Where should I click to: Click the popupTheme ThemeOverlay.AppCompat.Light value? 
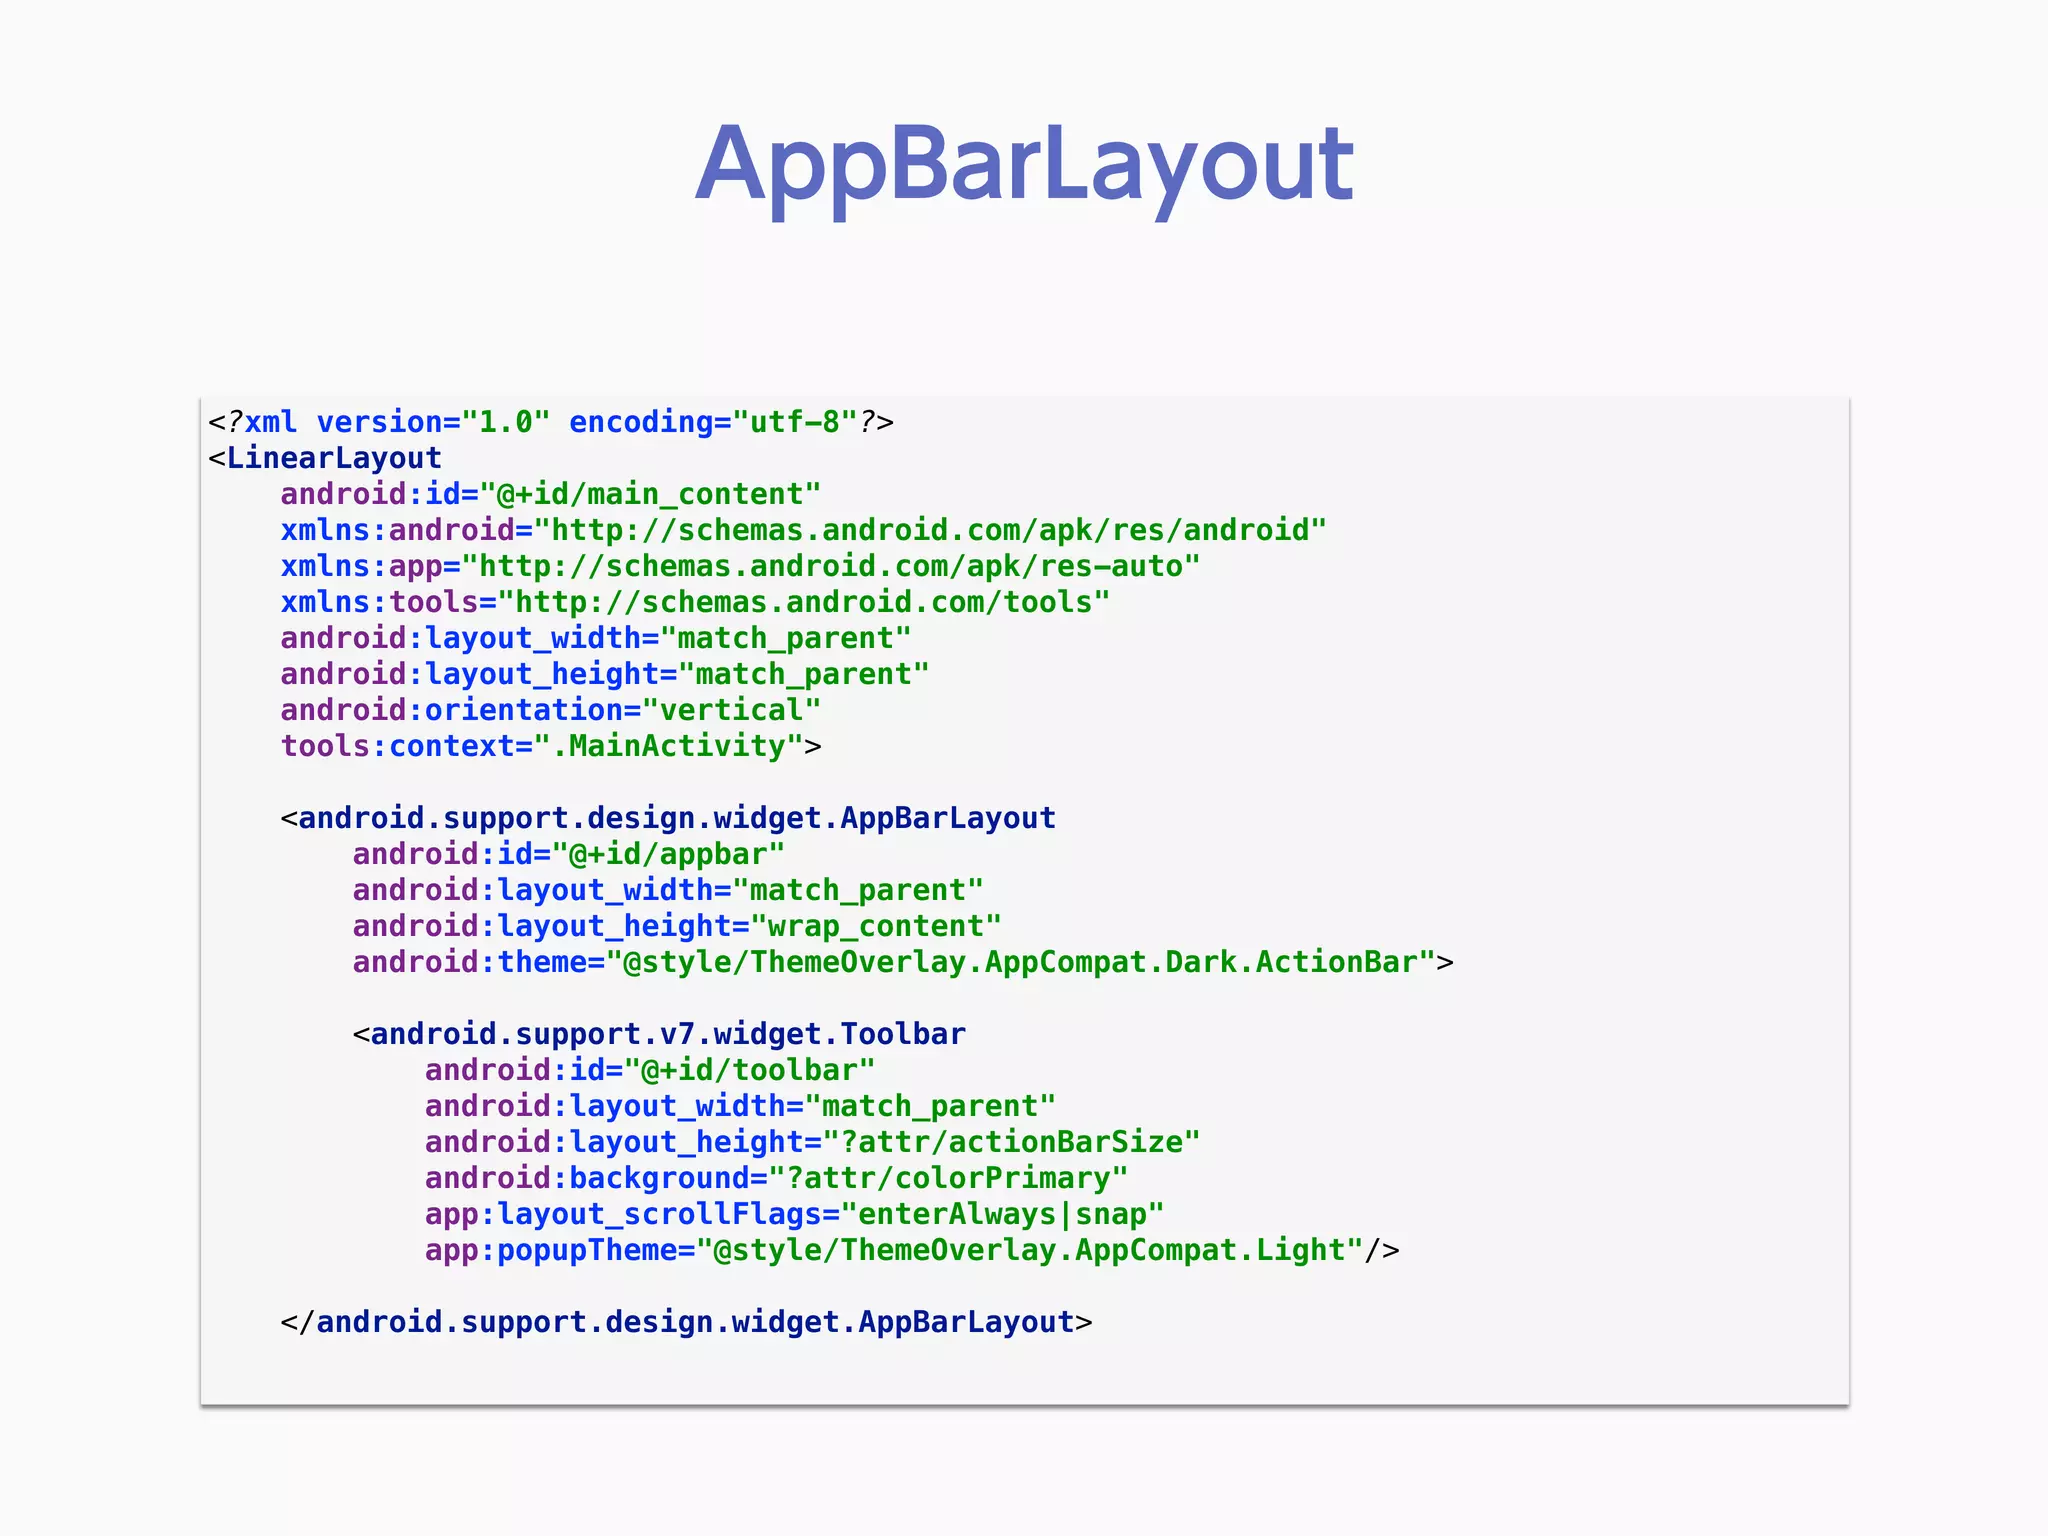1030,1250
